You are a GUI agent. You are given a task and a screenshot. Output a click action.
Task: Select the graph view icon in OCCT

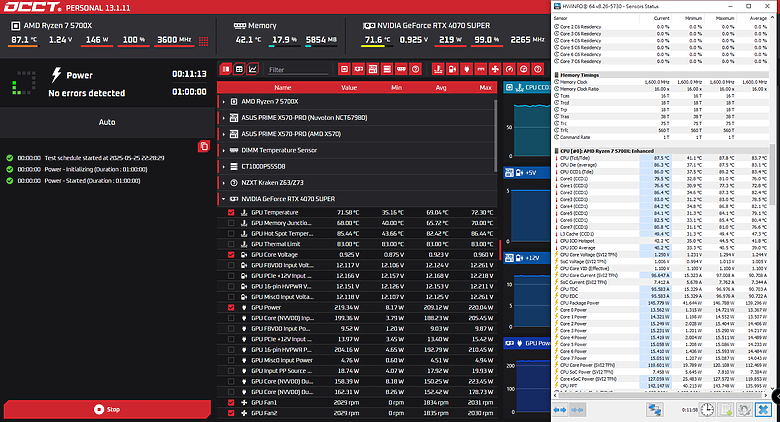point(253,69)
